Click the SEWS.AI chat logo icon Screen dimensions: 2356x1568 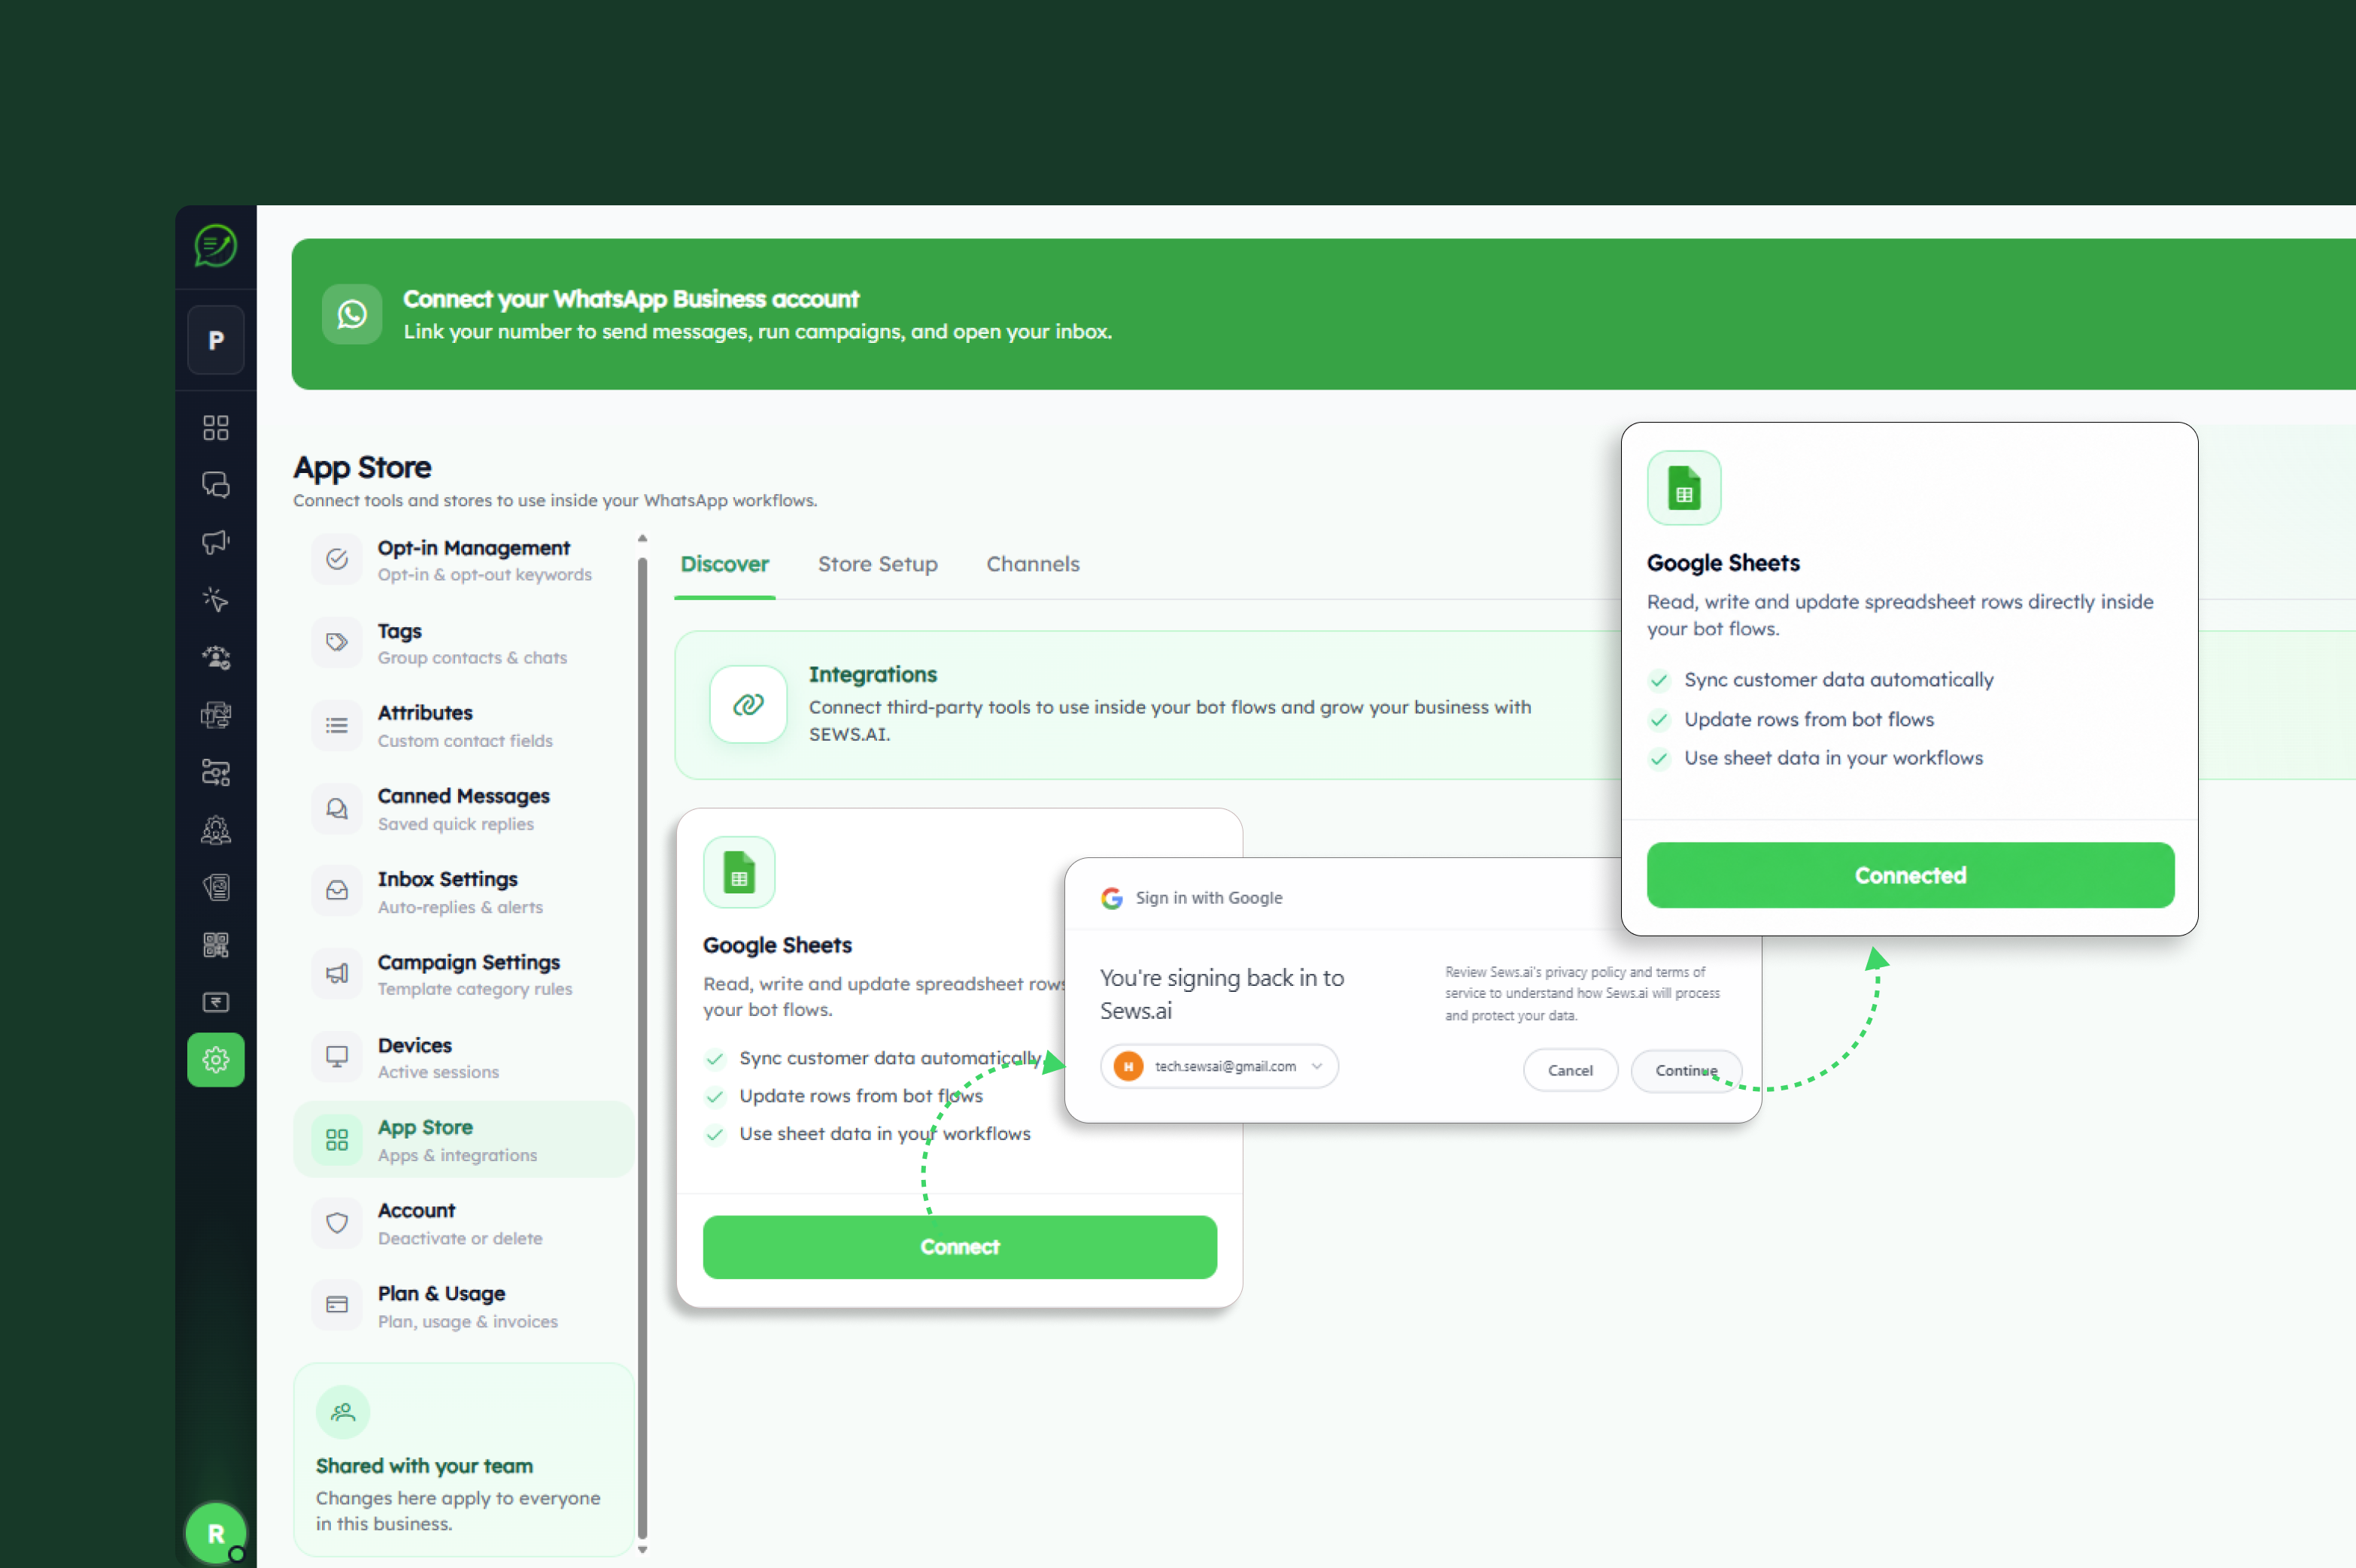click(215, 246)
